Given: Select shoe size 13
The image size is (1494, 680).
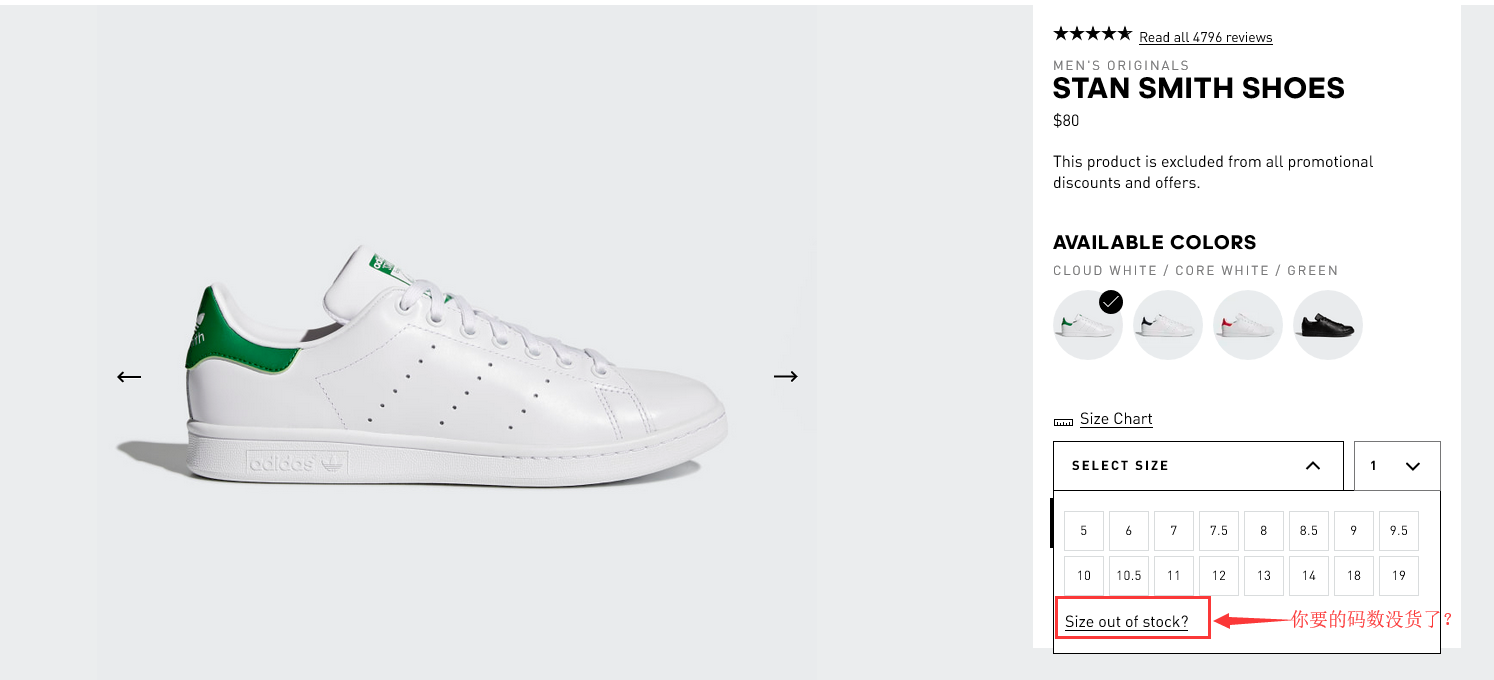Looking at the screenshot, I should (1264, 576).
